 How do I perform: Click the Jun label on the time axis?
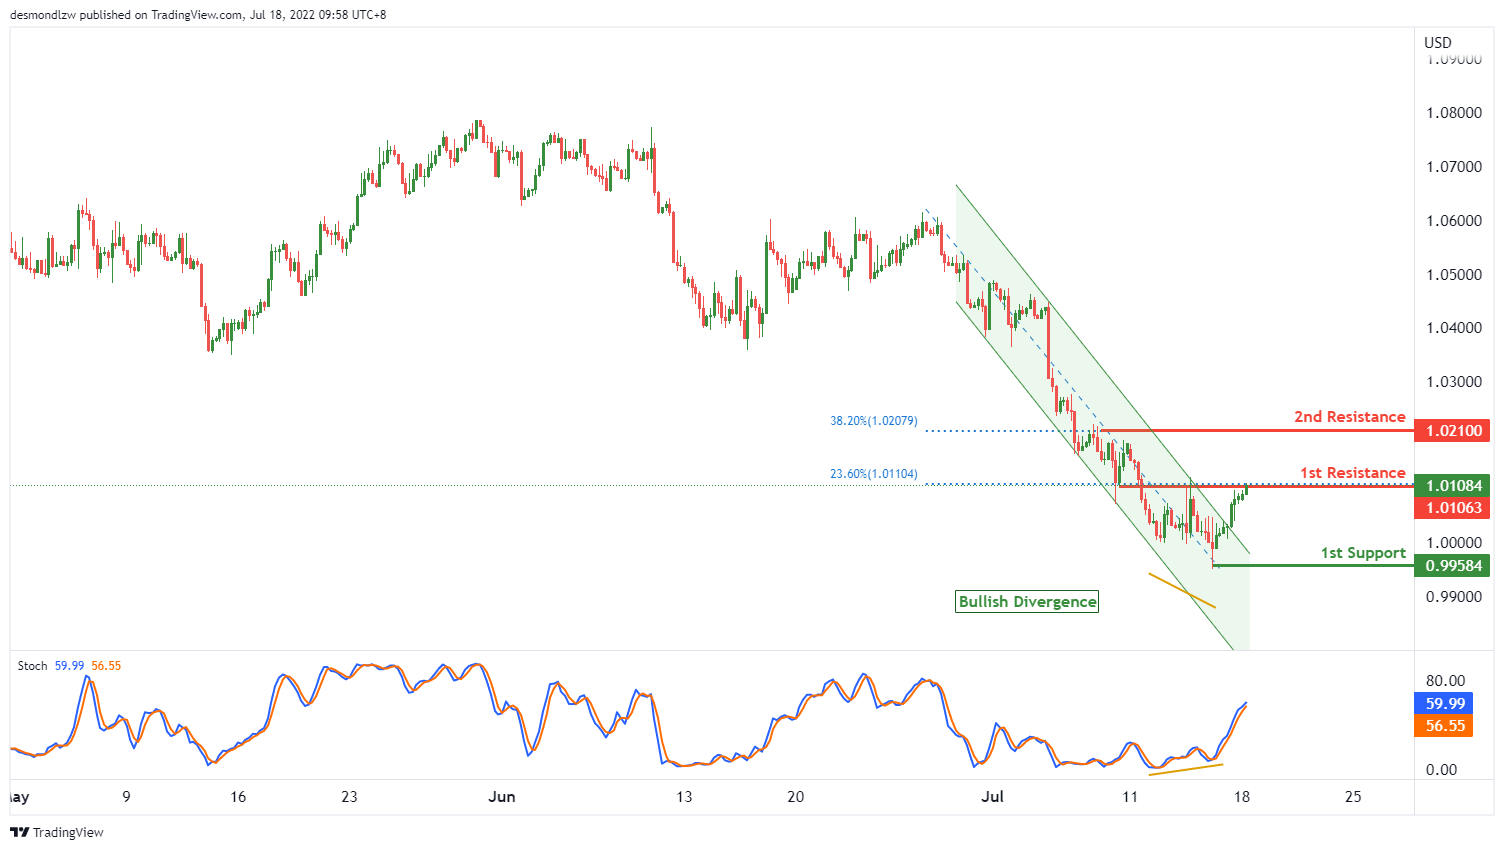[x=501, y=797]
